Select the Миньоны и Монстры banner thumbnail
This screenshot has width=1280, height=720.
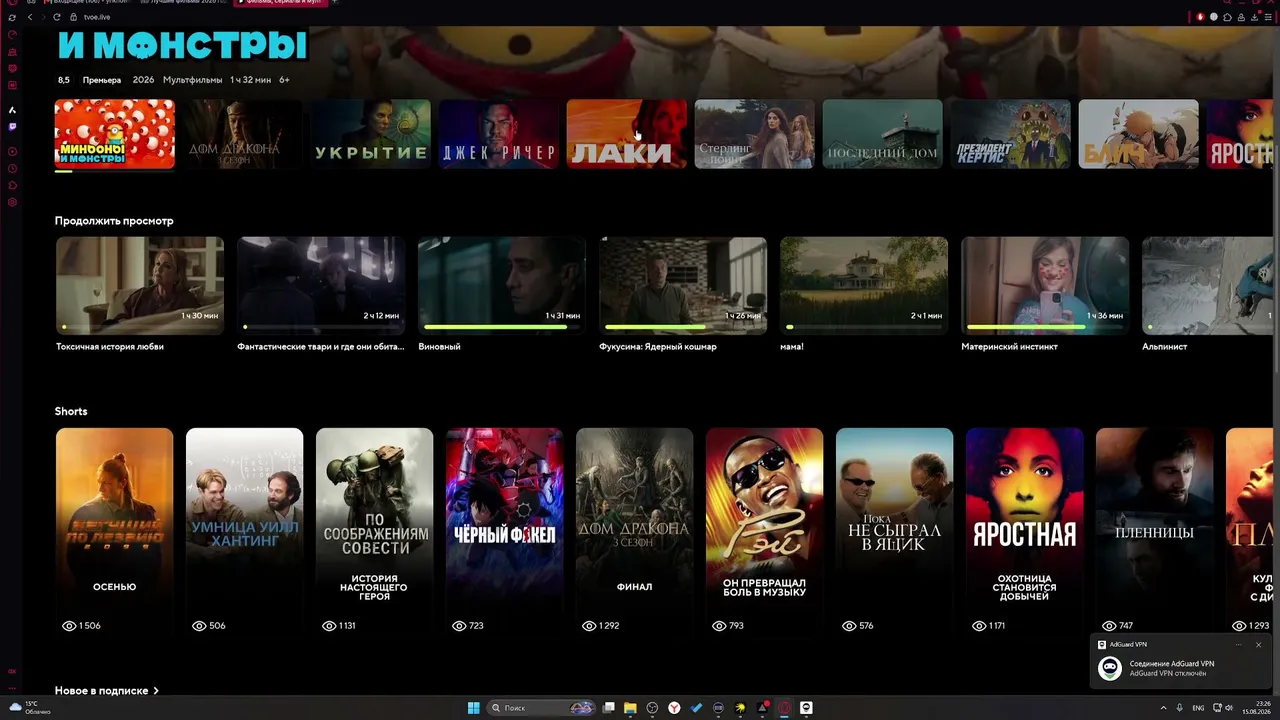(114, 133)
